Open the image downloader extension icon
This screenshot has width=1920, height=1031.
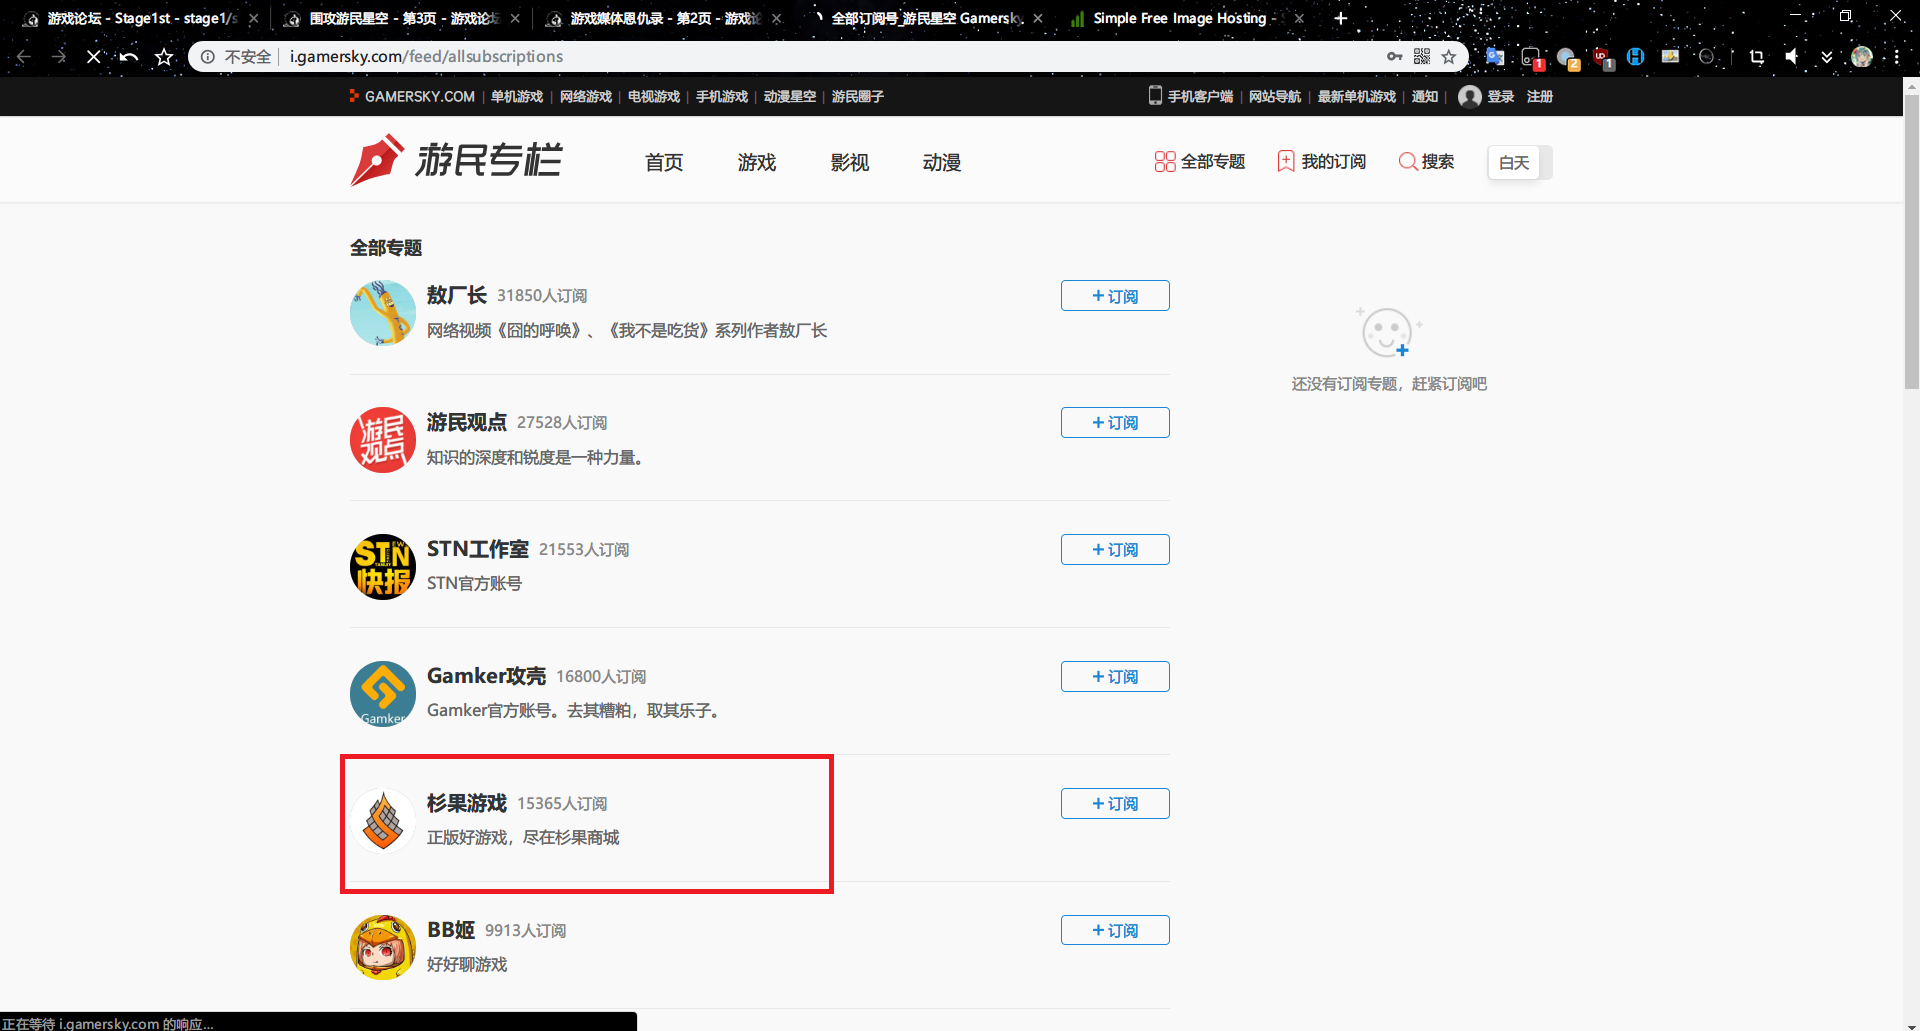point(1670,57)
